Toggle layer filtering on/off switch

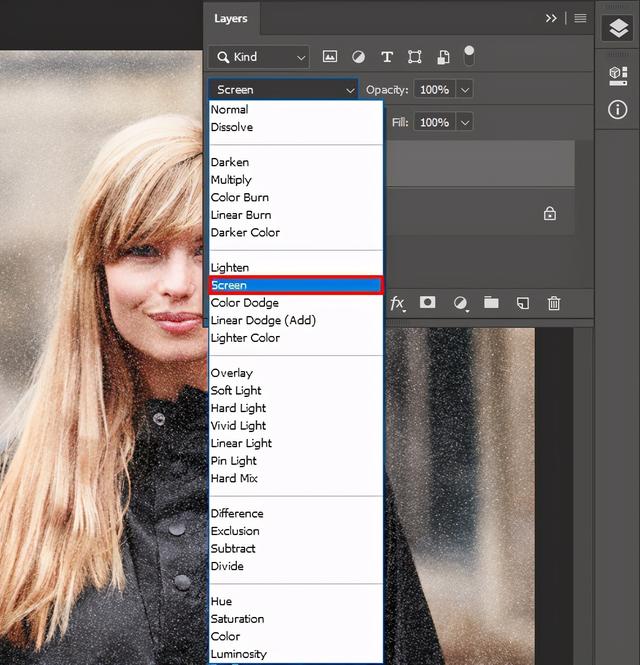(x=469, y=56)
